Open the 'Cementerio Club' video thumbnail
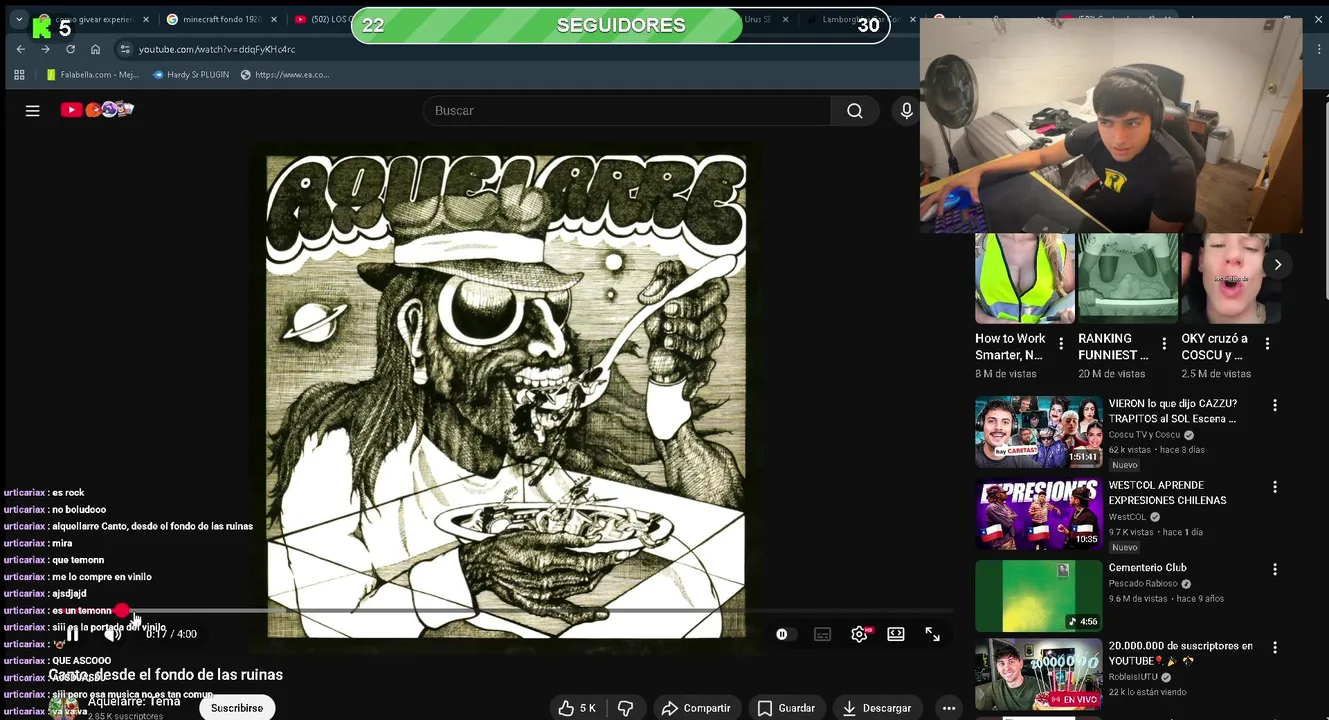 1038,596
